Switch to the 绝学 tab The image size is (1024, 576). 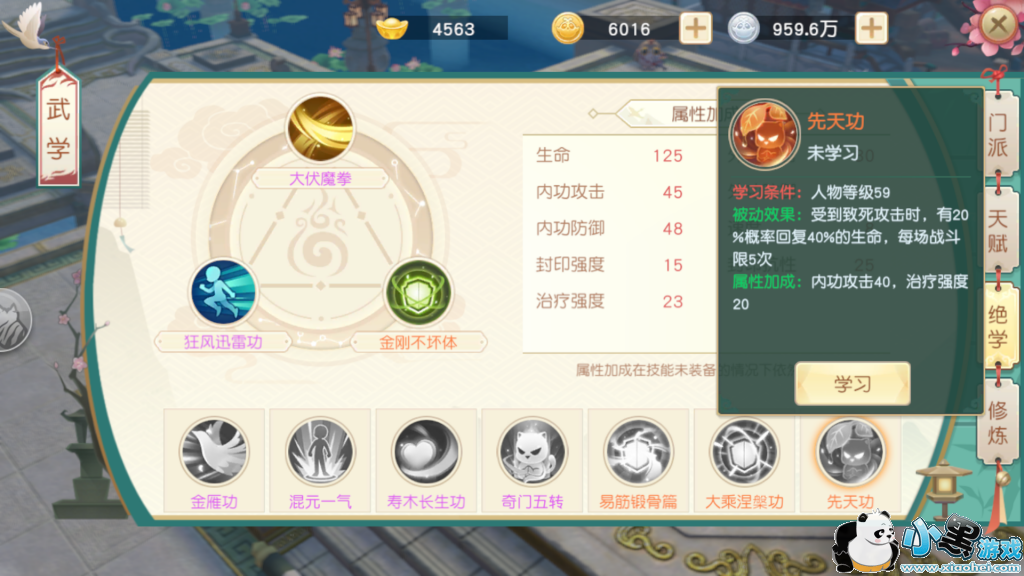[999, 327]
